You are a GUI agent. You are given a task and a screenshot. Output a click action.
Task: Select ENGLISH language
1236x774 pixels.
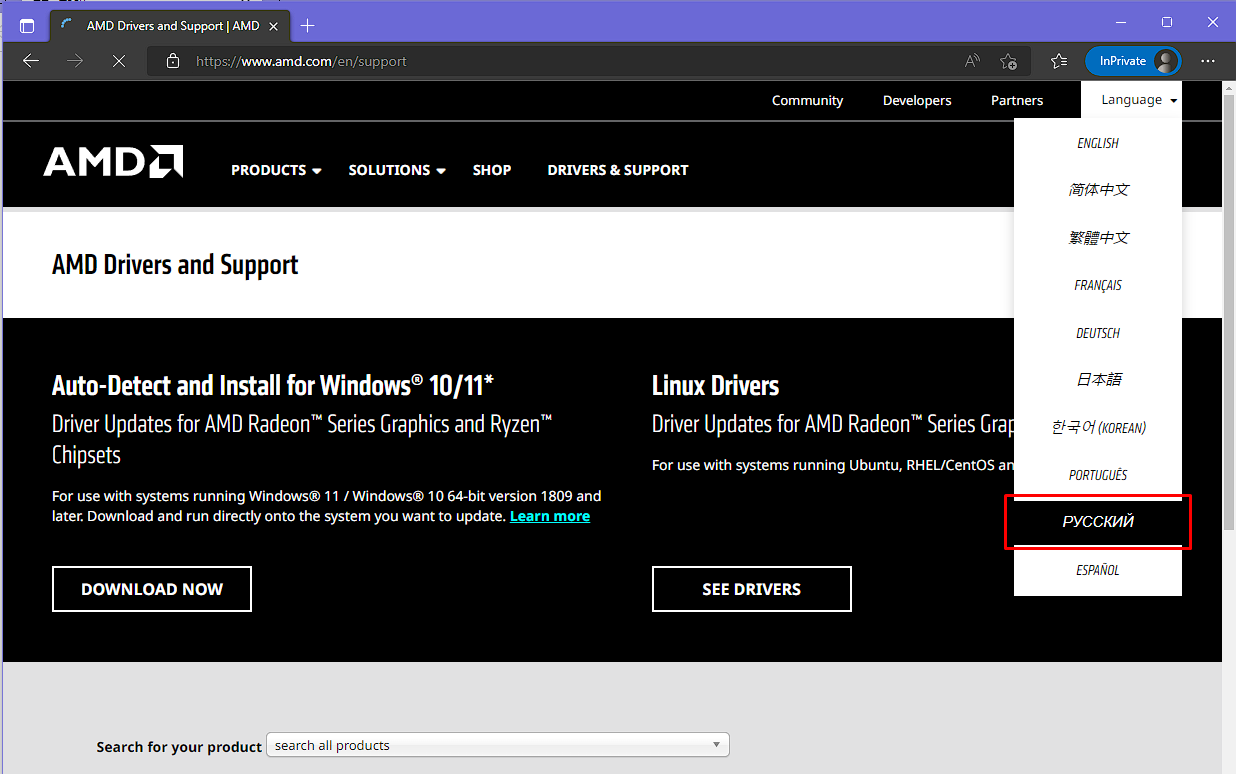pyautogui.click(x=1098, y=143)
